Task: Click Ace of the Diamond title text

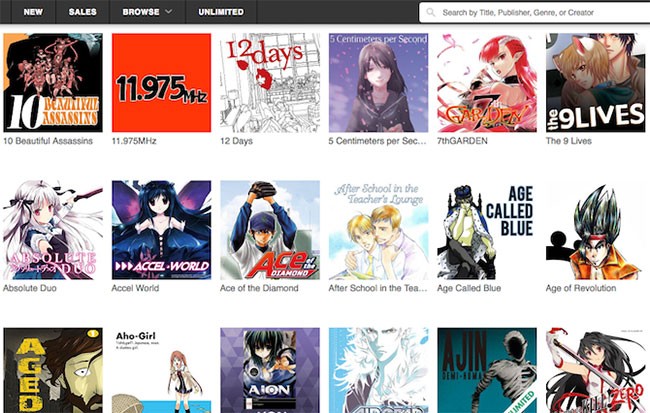Action: click(x=259, y=289)
